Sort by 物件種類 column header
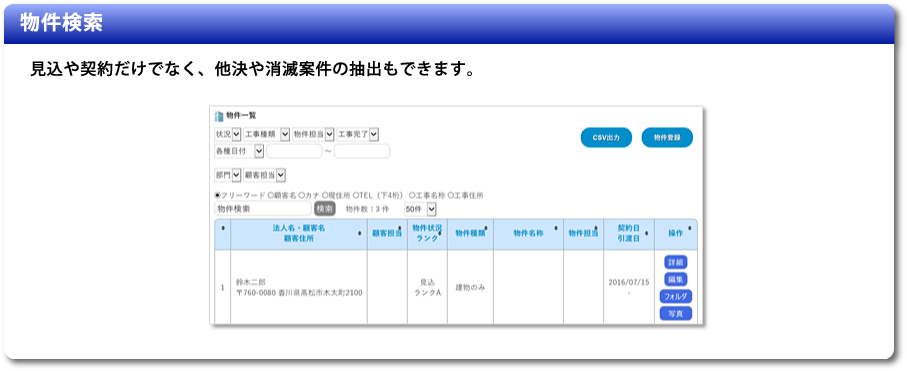 tap(470, 234)
